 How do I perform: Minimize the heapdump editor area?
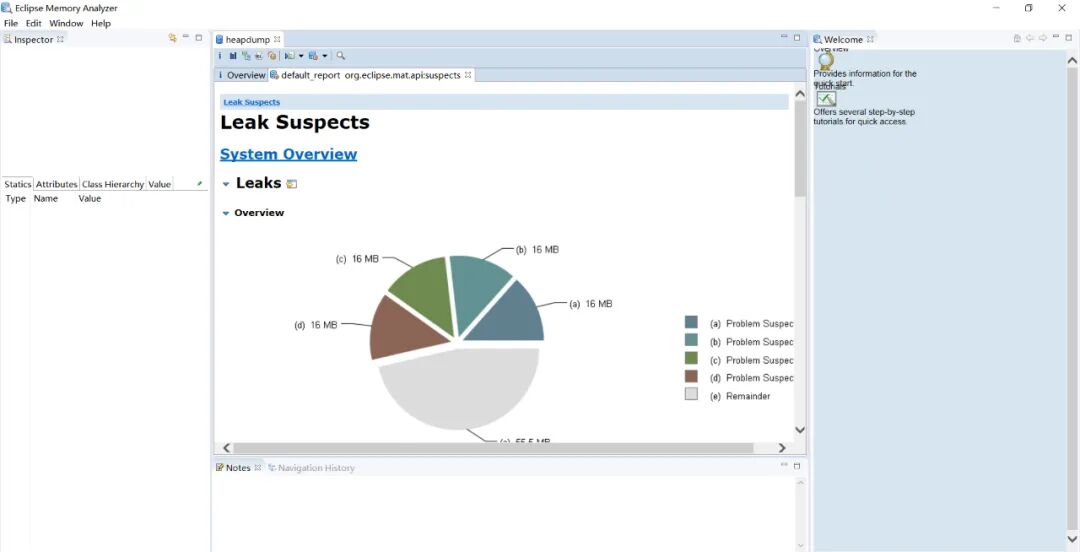point(784,37)
